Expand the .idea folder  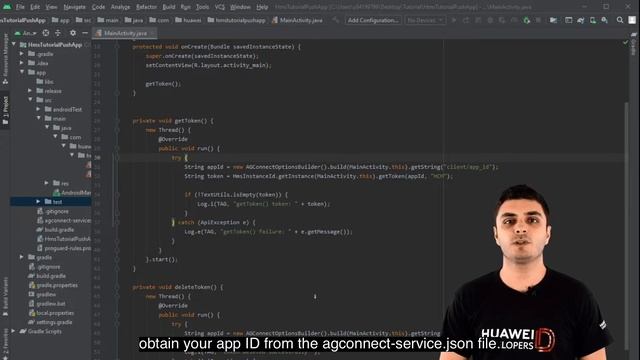pyautogui.click(x=22, y=63)
